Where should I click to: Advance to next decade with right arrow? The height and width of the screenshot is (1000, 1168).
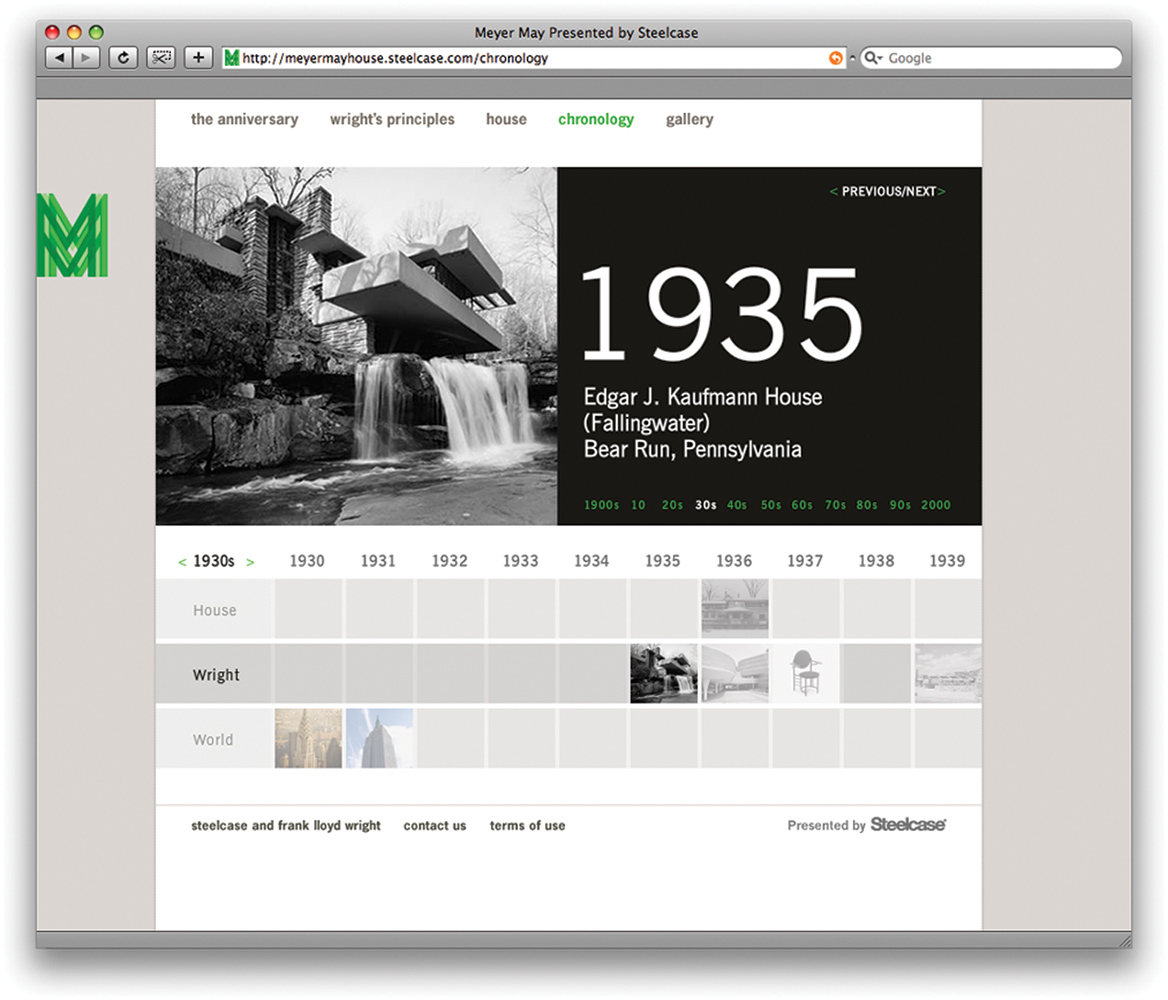(x=250, y=562)
